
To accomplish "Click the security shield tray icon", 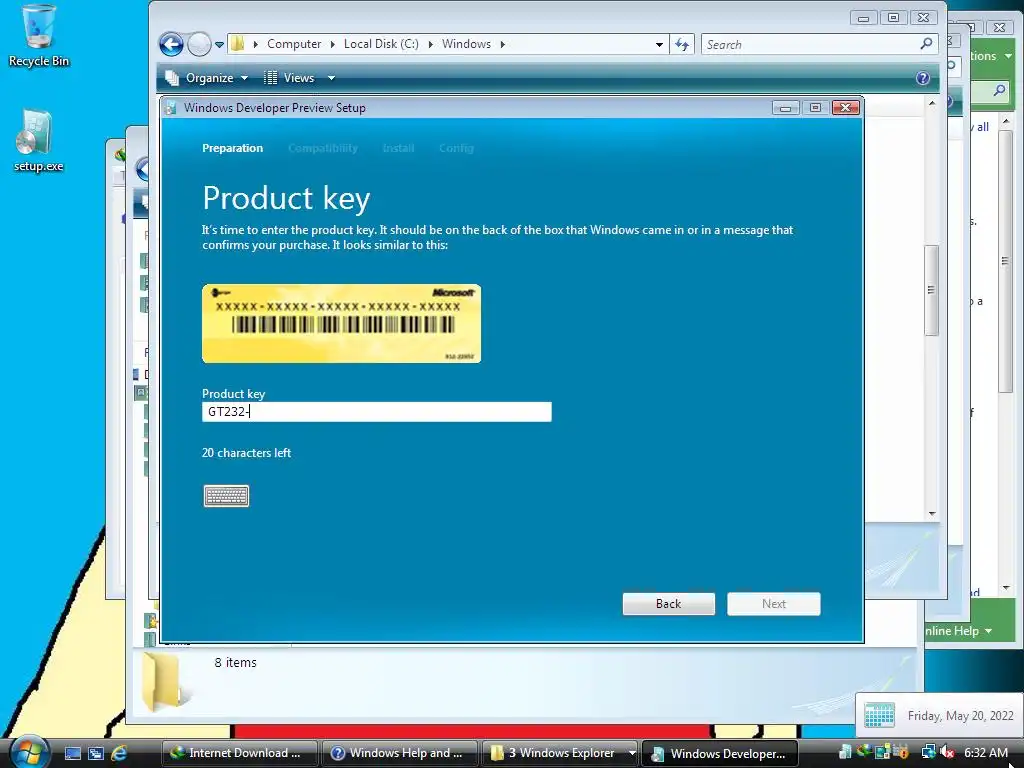I will pos(902,752).
